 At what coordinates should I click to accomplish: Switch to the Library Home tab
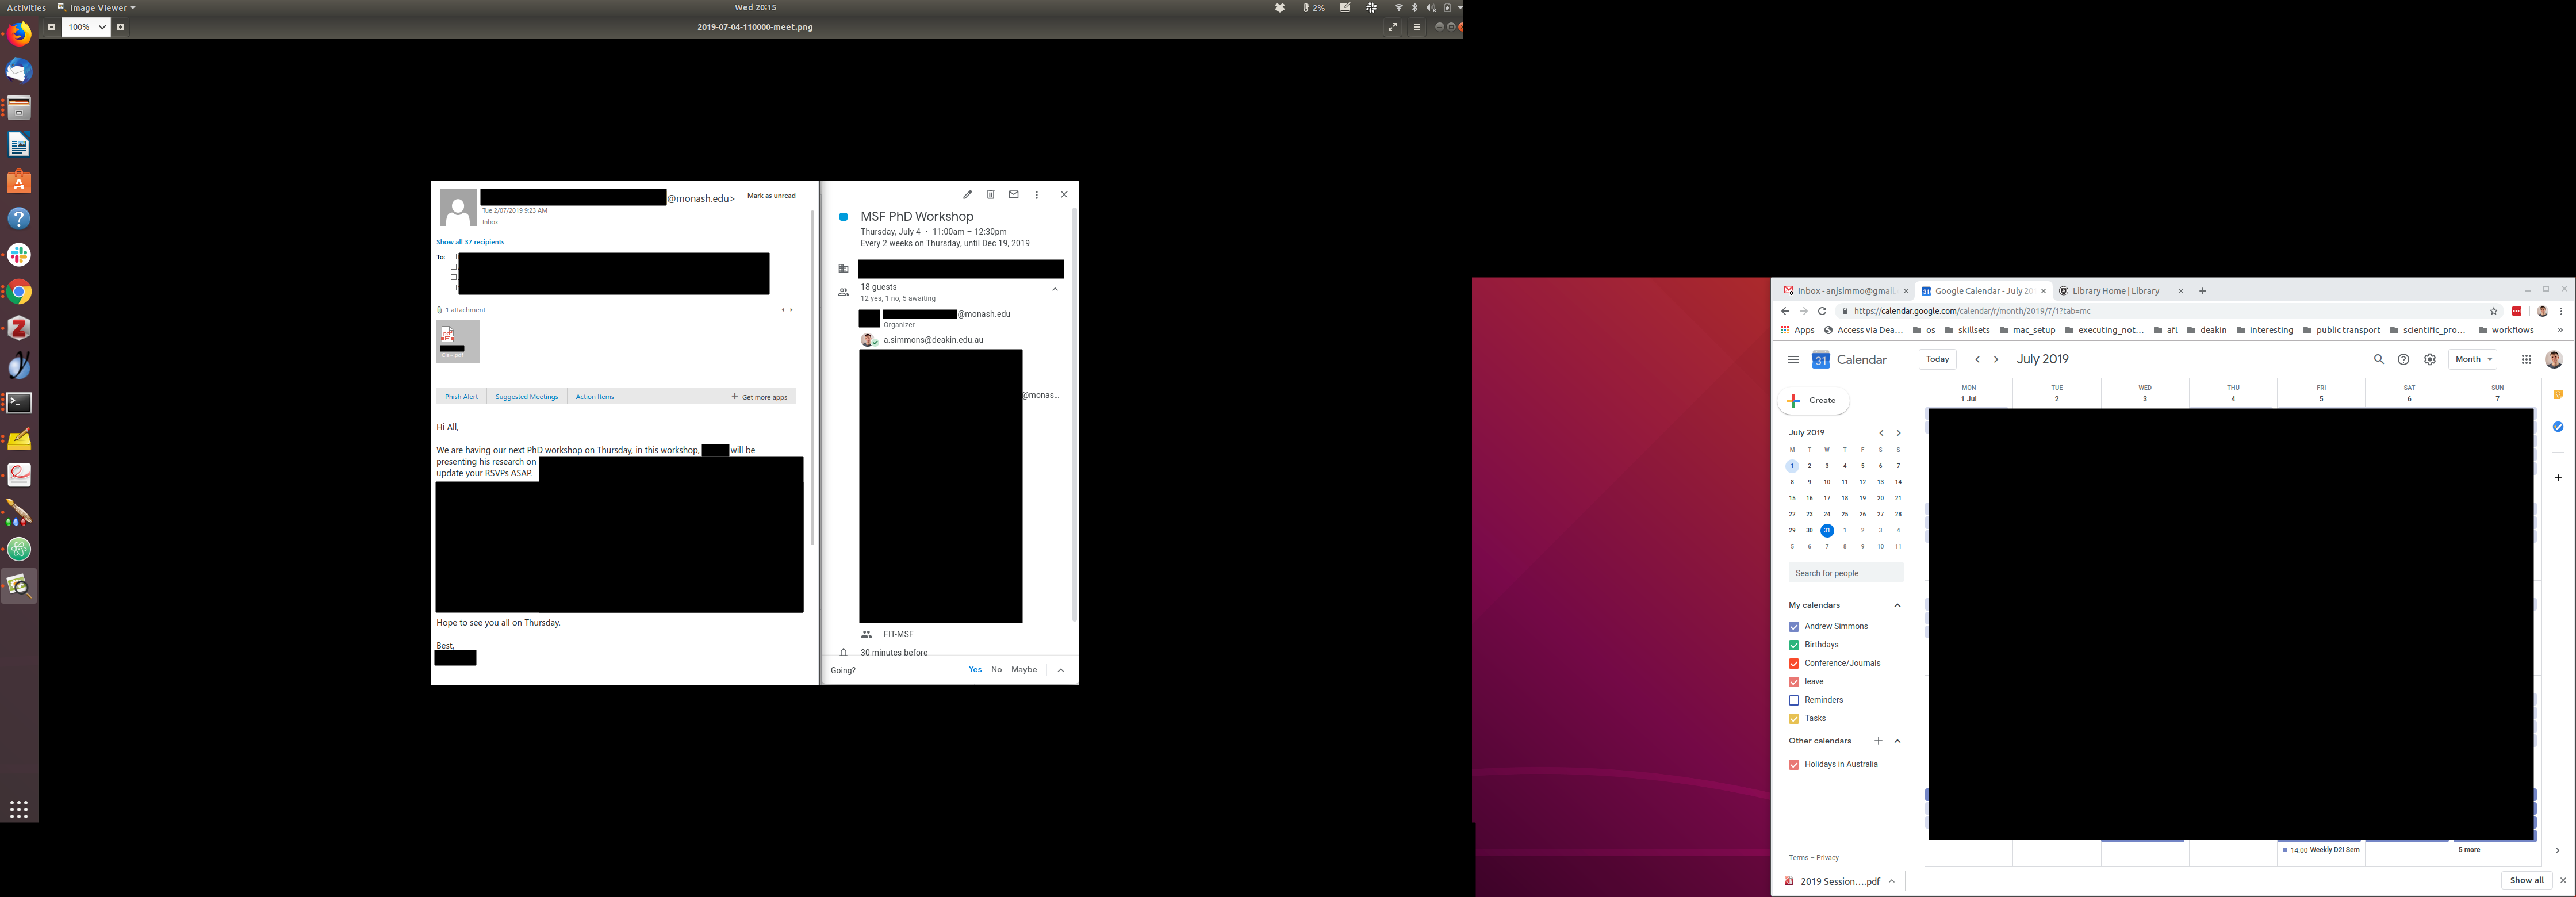pyautogui.click(x=2115, y=291)
